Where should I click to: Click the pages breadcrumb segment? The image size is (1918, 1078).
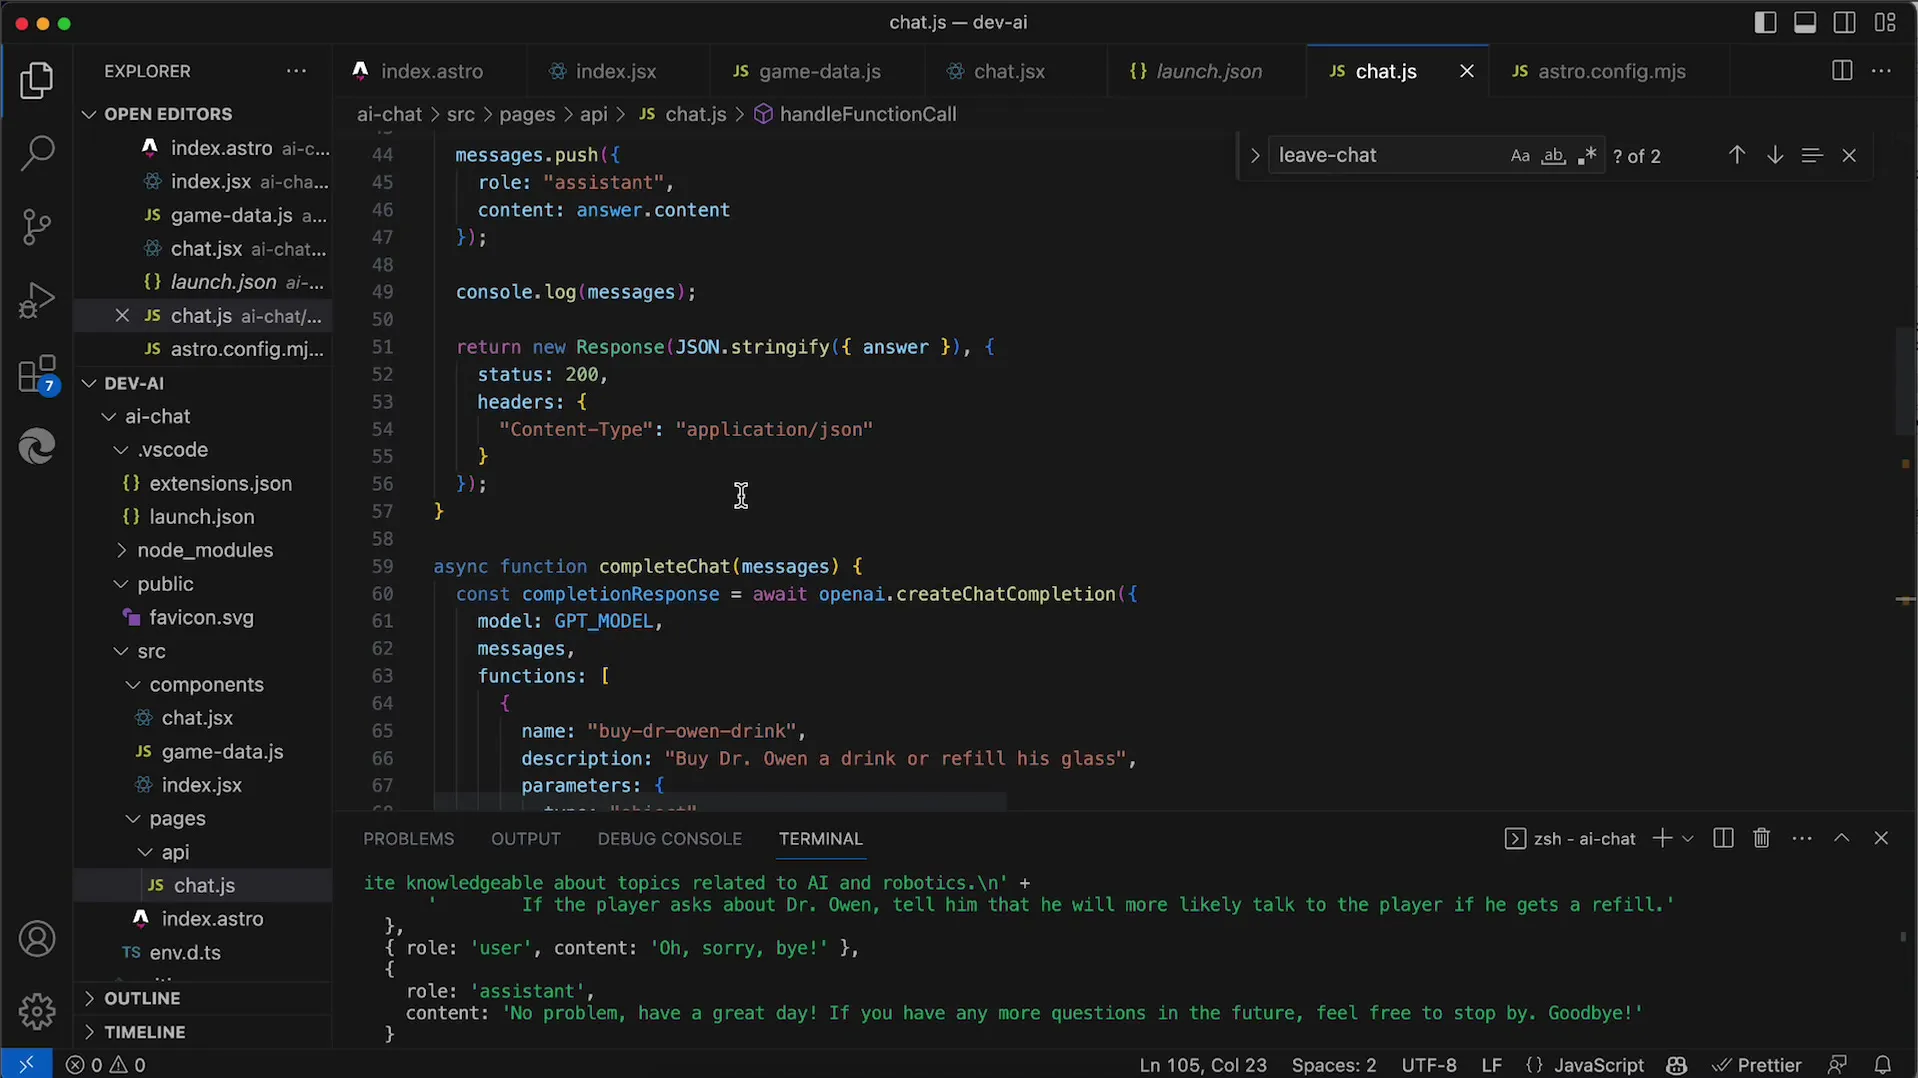point(527,114)
